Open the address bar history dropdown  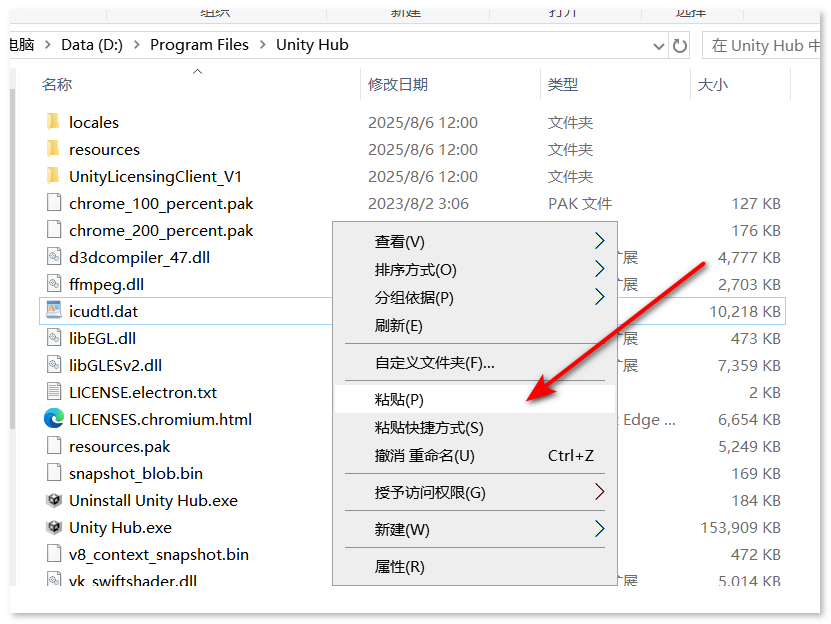[x=658, y=46]
